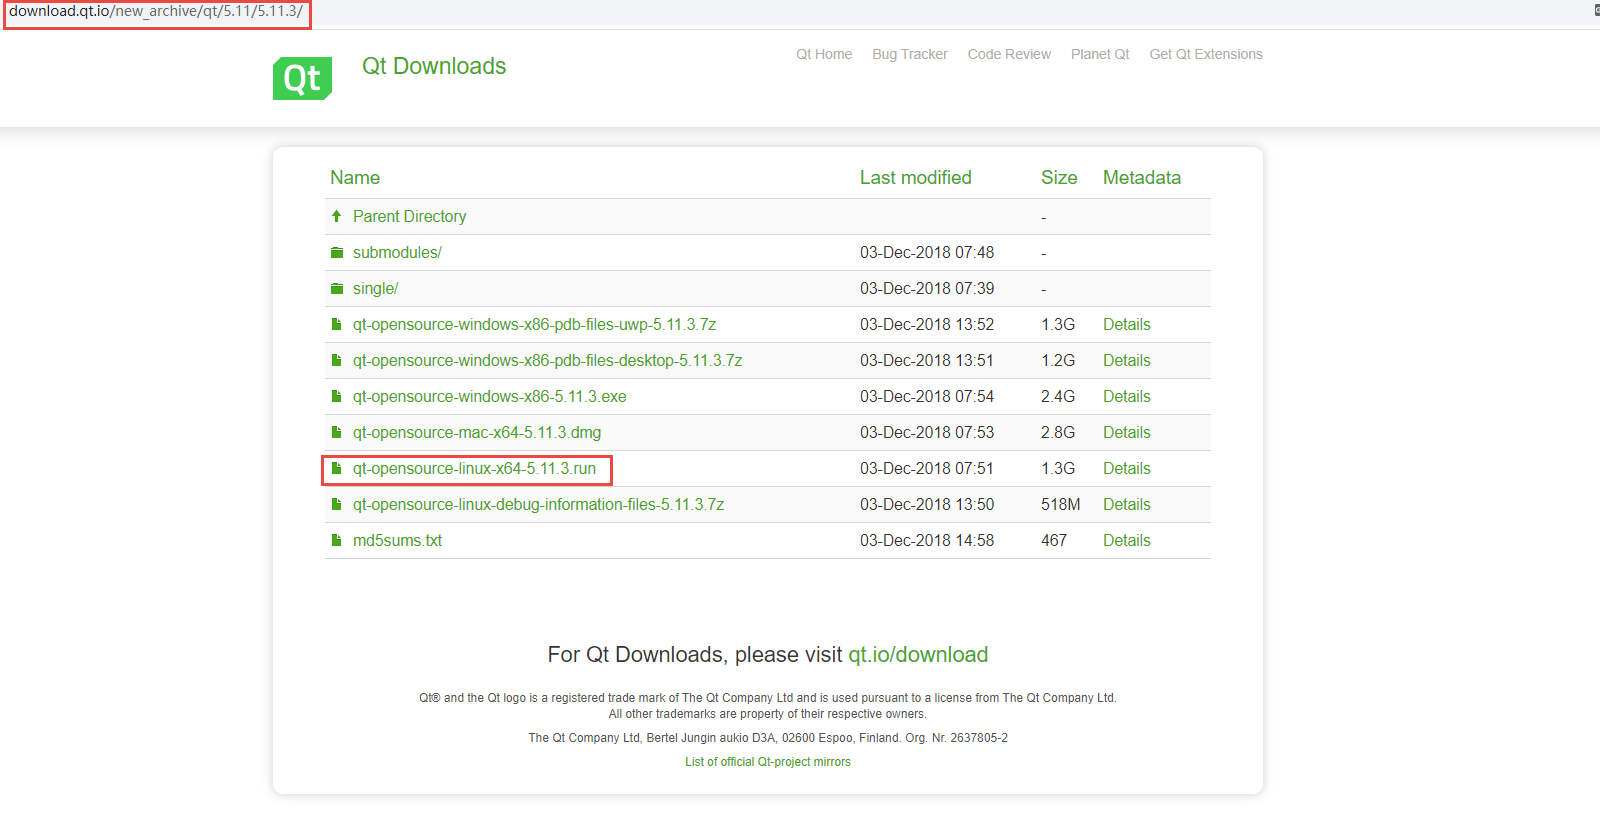Download qt-opensource-linux-debug-information-files-5.11.3.7z
The image size is (1600, 815).
pyautogui.click(x=538, y=504)
